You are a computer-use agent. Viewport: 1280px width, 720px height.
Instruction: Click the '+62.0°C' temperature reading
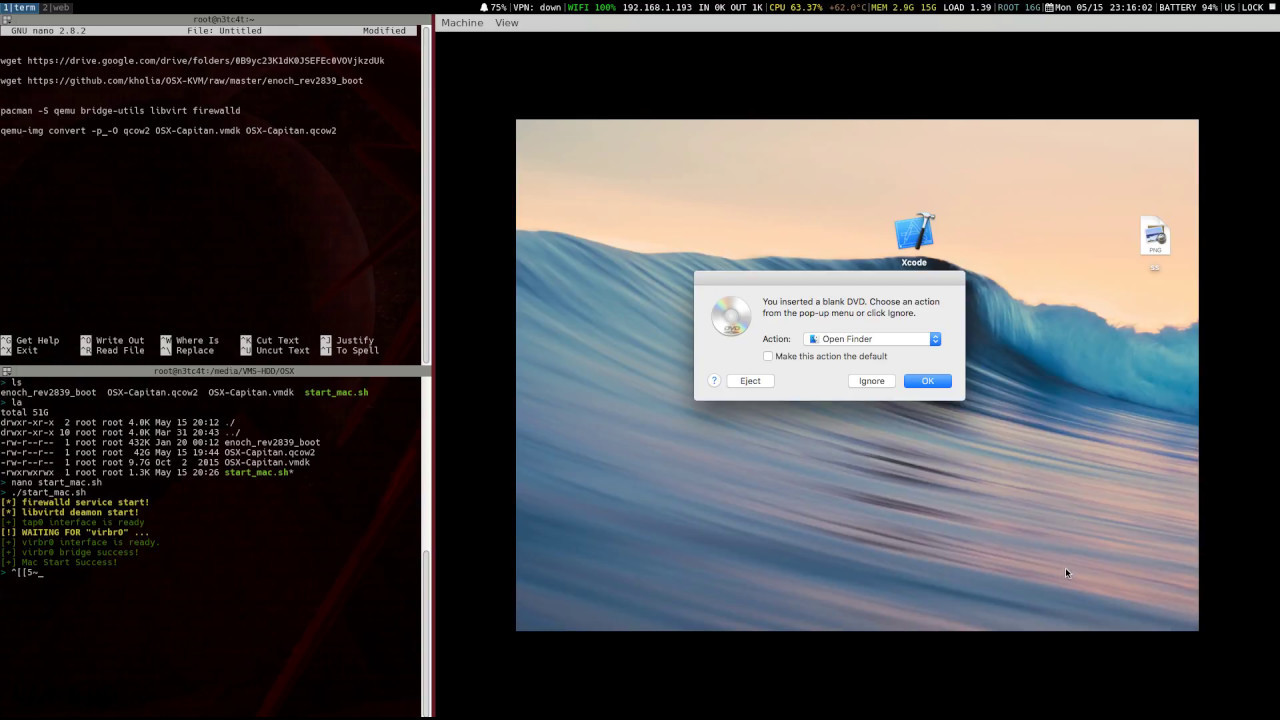pyautogui.click(x=846, y=7)
